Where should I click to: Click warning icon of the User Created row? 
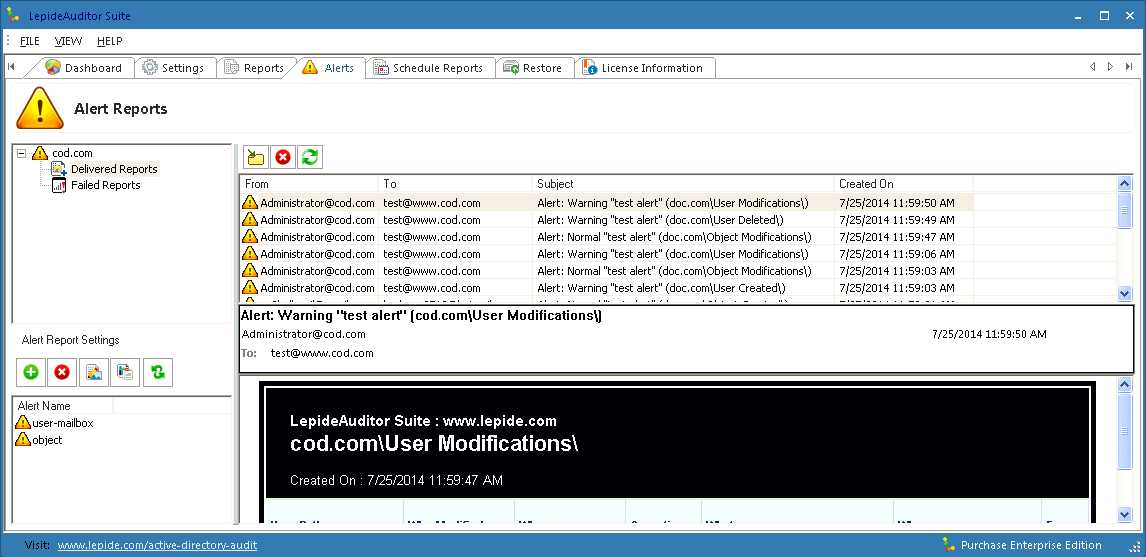click(250, 288)
